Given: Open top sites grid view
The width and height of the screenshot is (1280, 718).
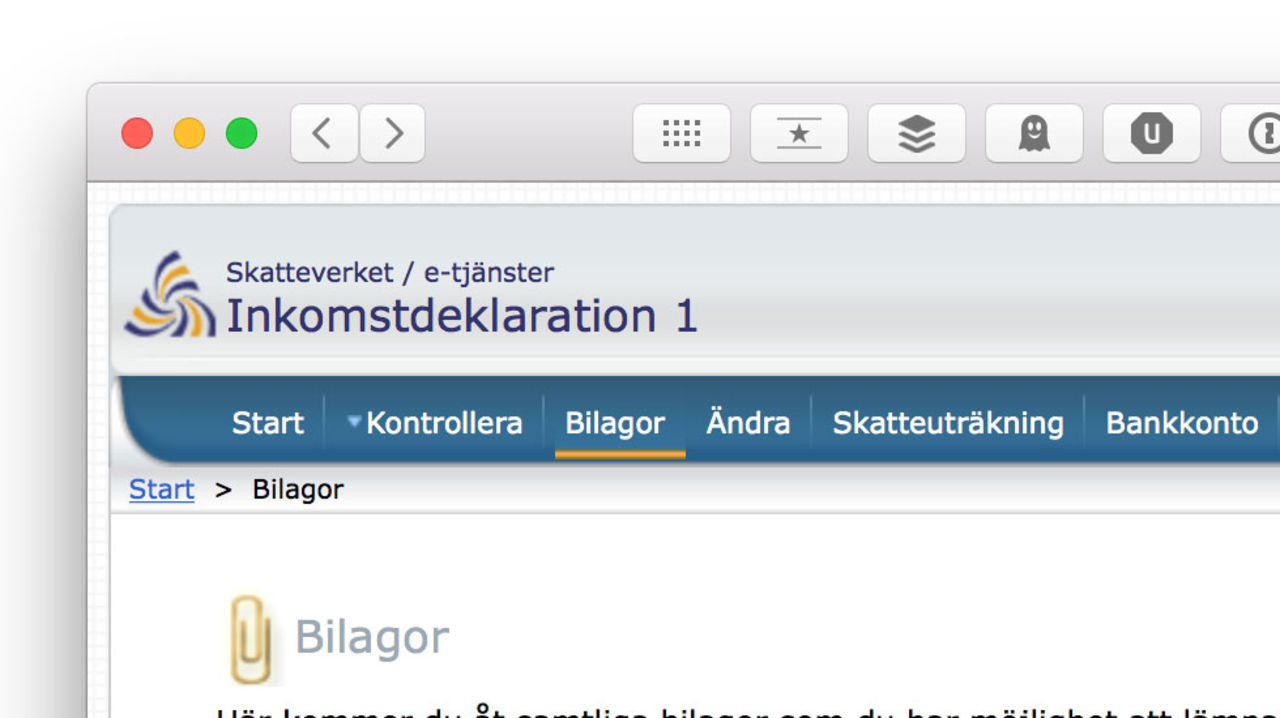Looking at the screenshot, I should click(x=681, y=133).
